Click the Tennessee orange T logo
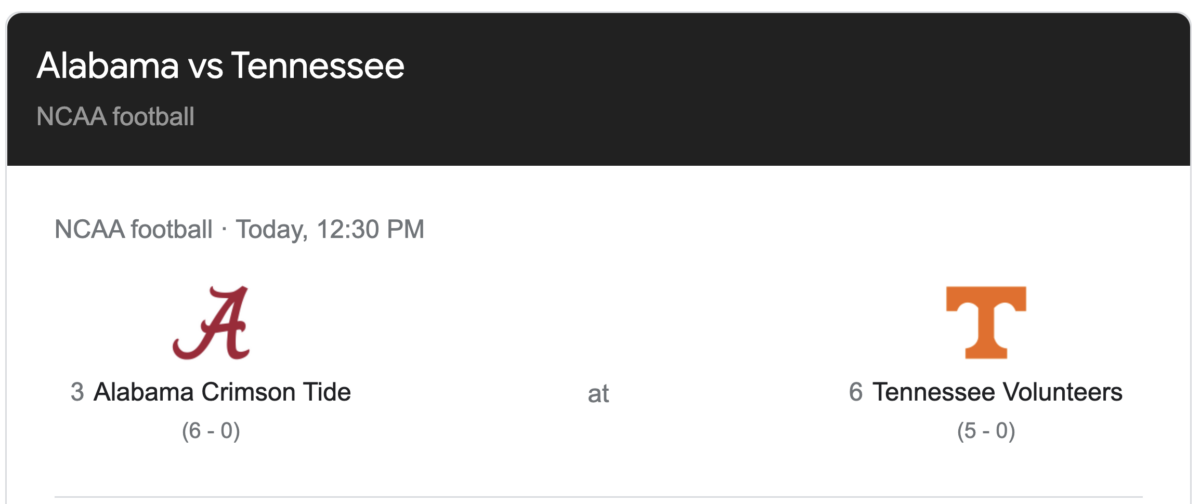Viewport: 1200px width, 504px height. [986, 323]
